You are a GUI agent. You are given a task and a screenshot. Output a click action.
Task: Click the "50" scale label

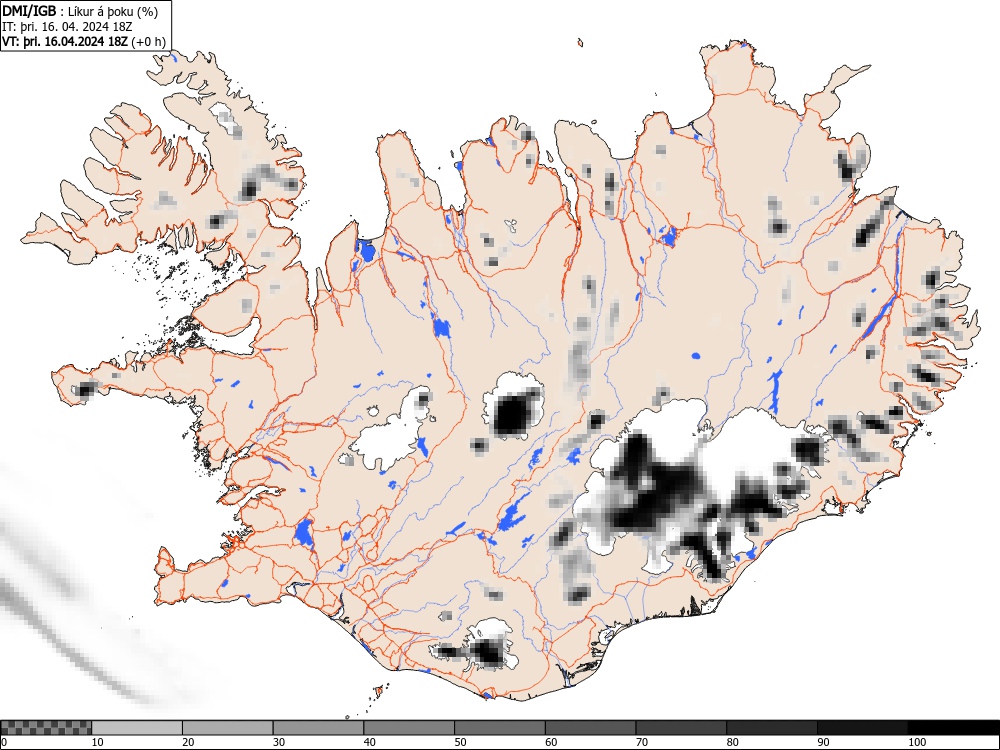[x=460, y=742]
